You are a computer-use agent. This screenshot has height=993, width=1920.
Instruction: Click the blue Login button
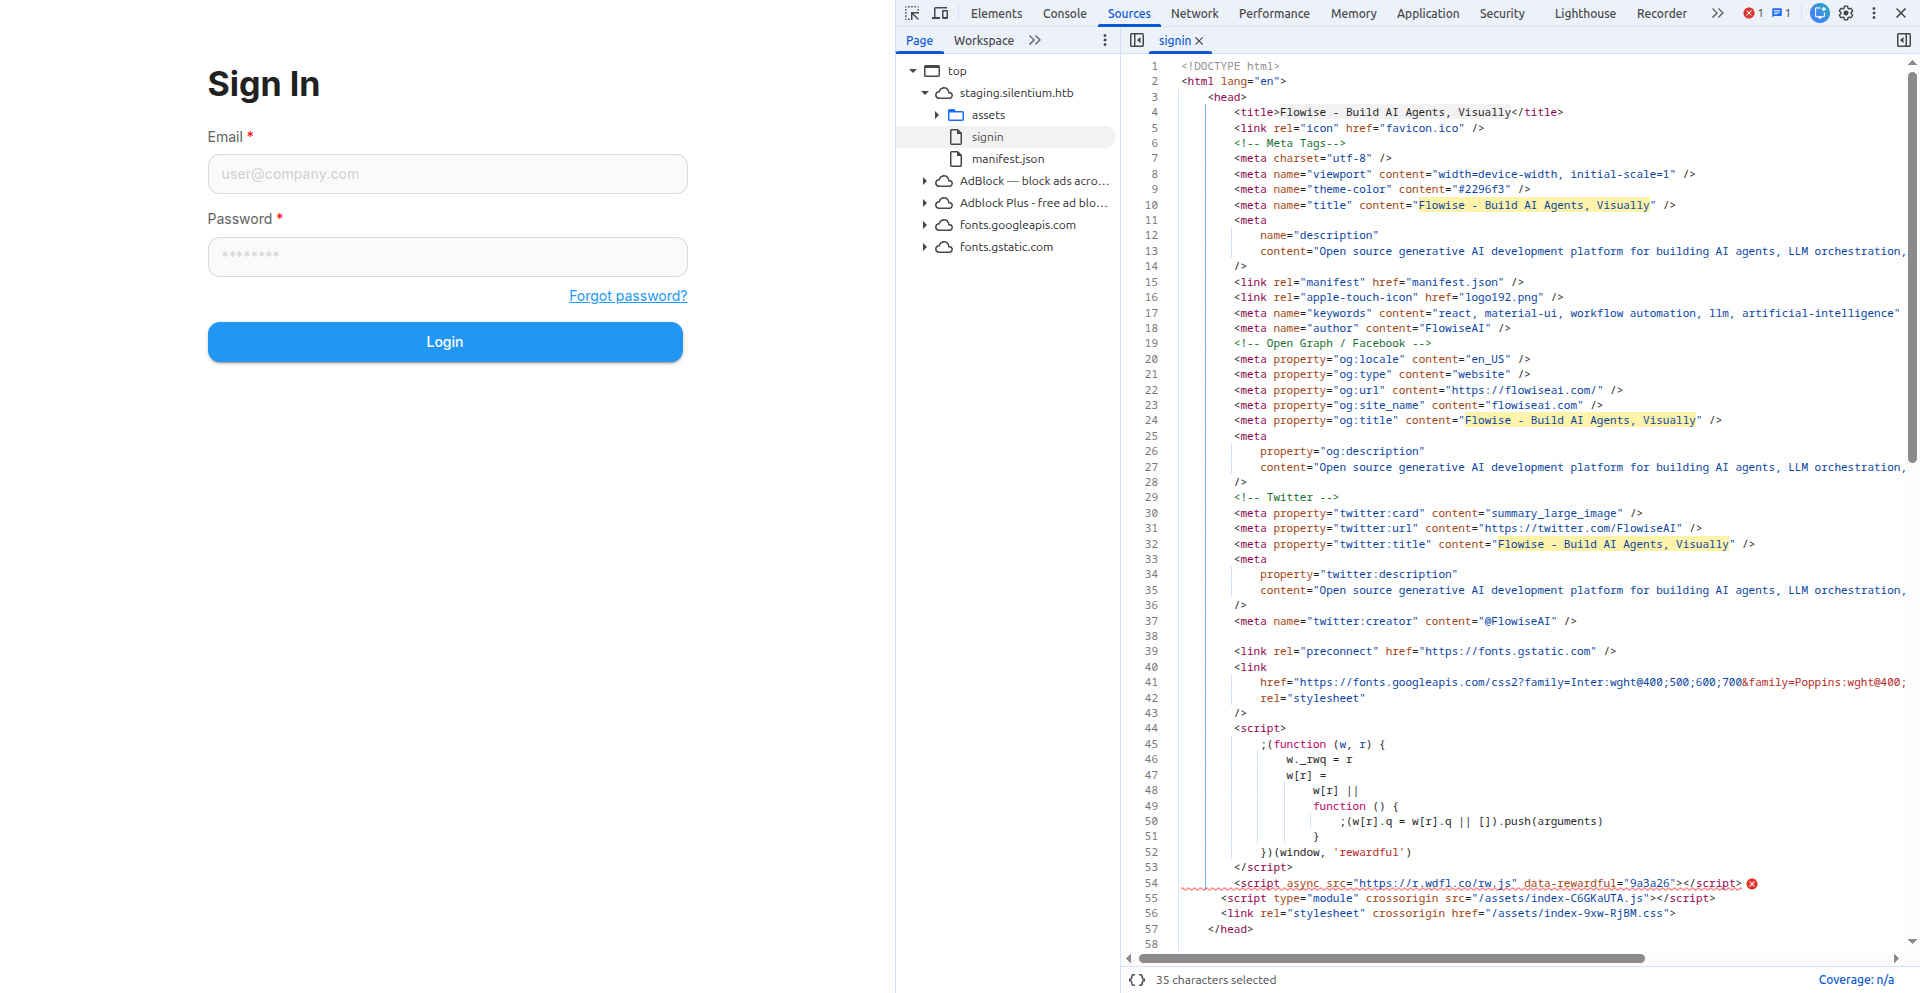click(x=445, y=342)
